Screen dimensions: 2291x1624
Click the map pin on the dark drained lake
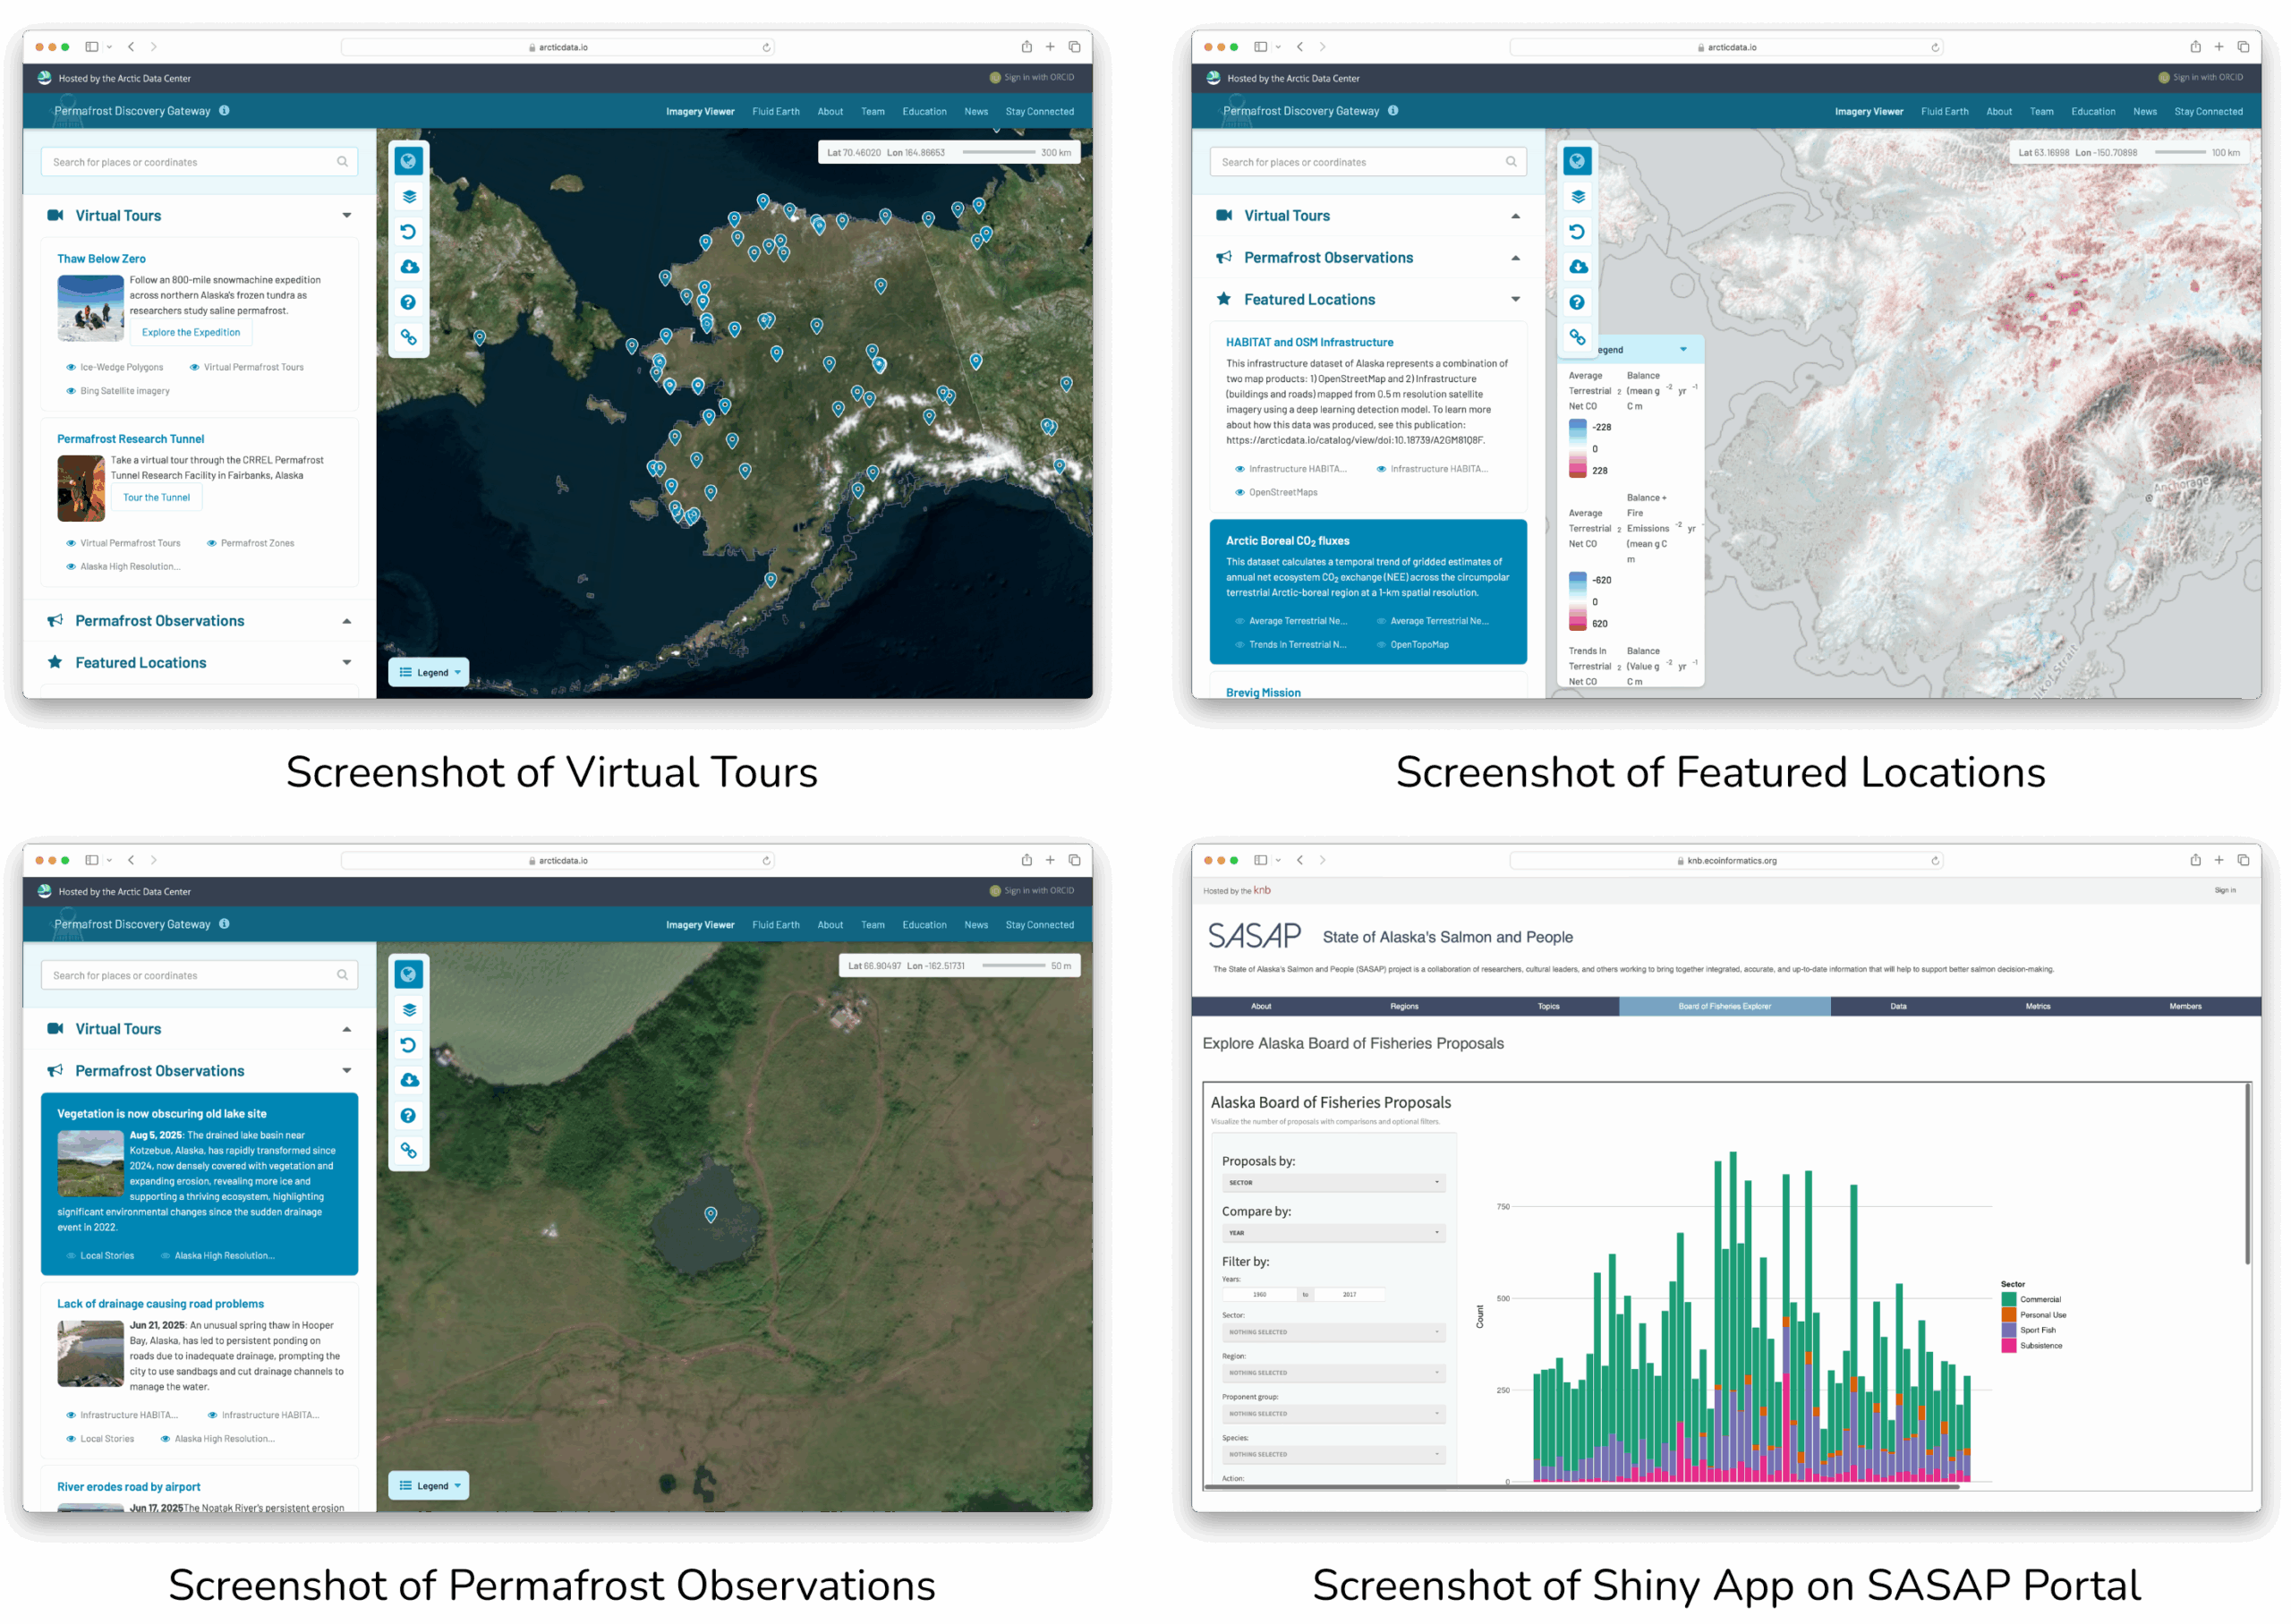711,1214
